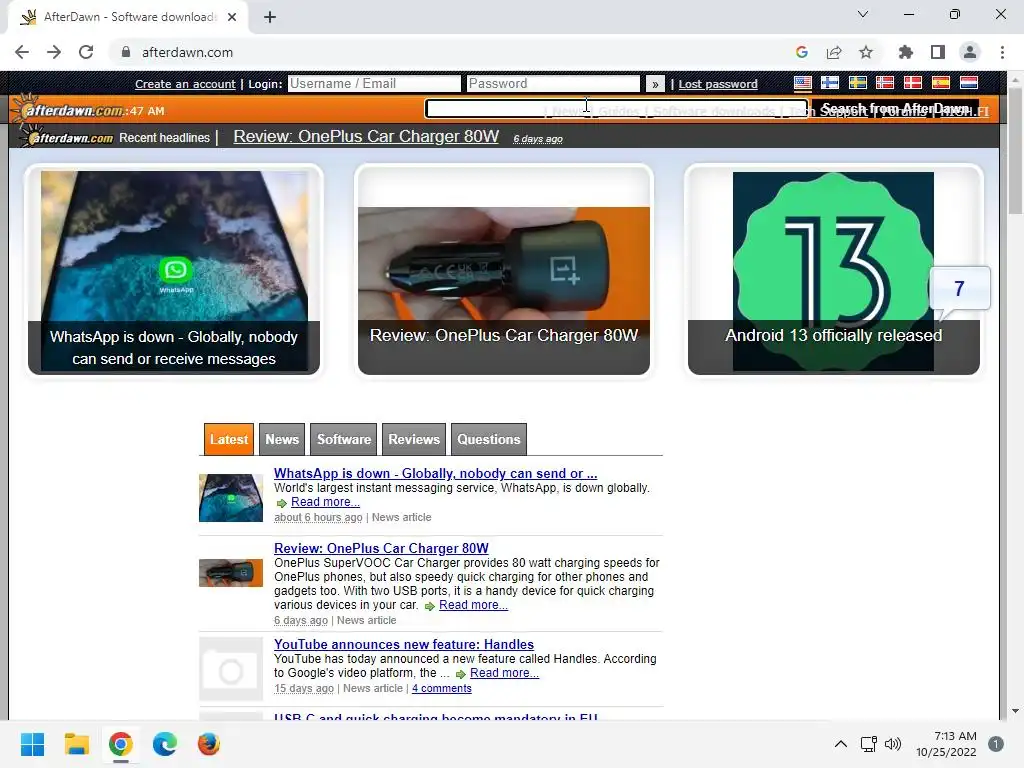Click the Google icon in address bar
The width and height of the screenshot is (1024, 768).
pyautogui.click(x=802, y=52)
